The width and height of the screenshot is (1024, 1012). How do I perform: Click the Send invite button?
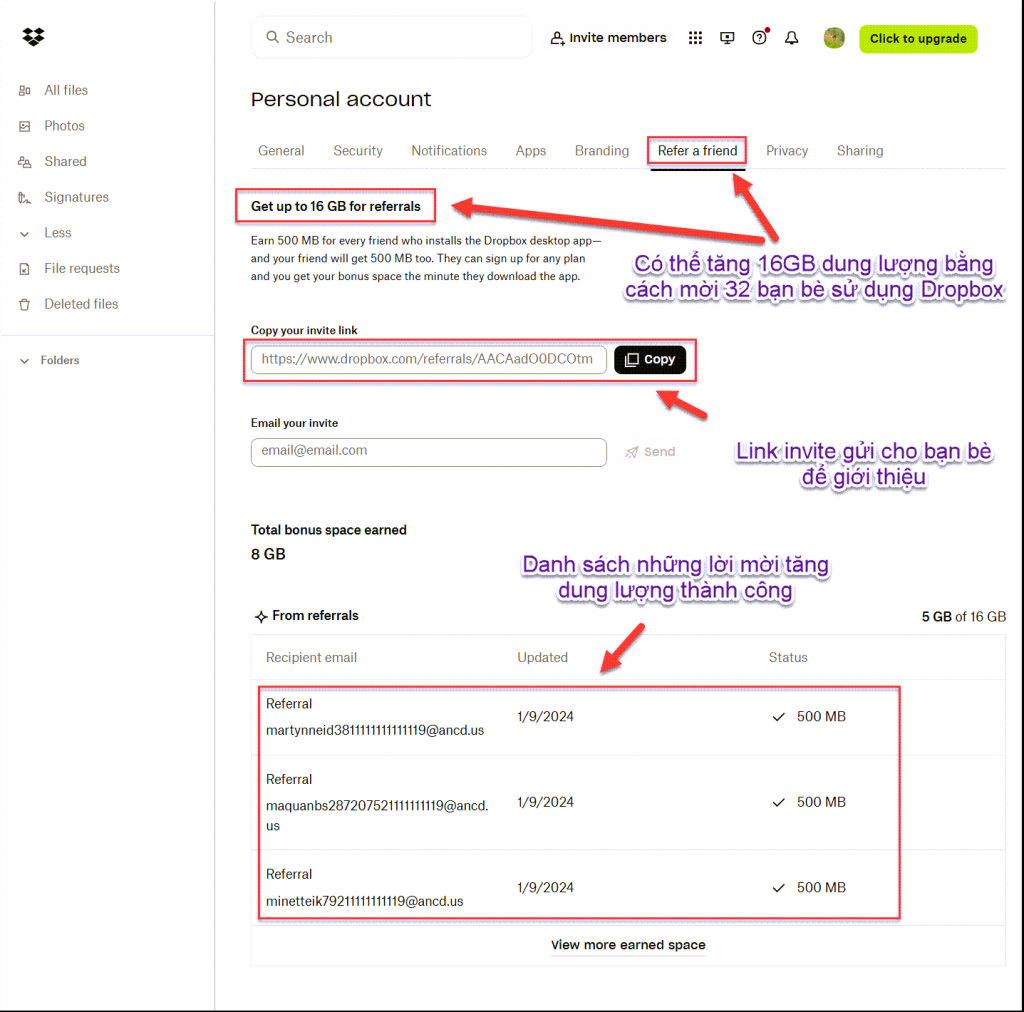click(650, 452)
